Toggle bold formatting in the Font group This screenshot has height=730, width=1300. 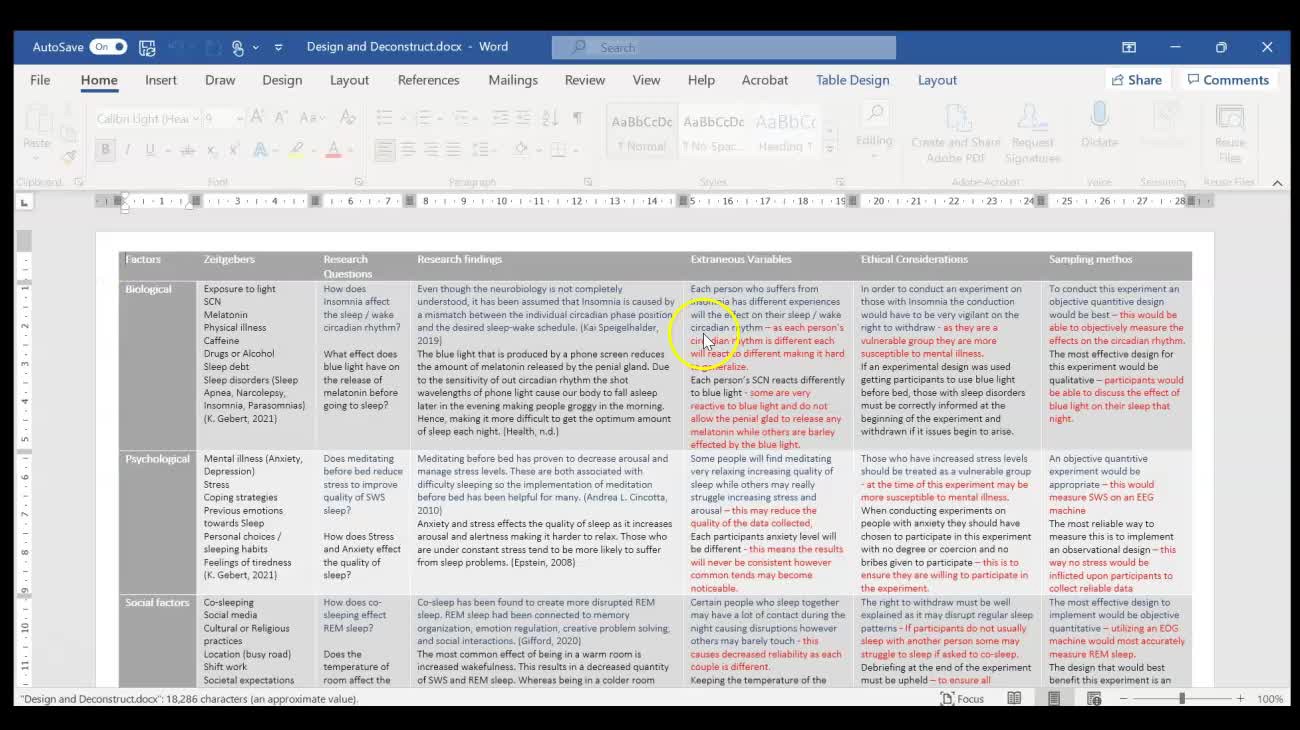104,149
